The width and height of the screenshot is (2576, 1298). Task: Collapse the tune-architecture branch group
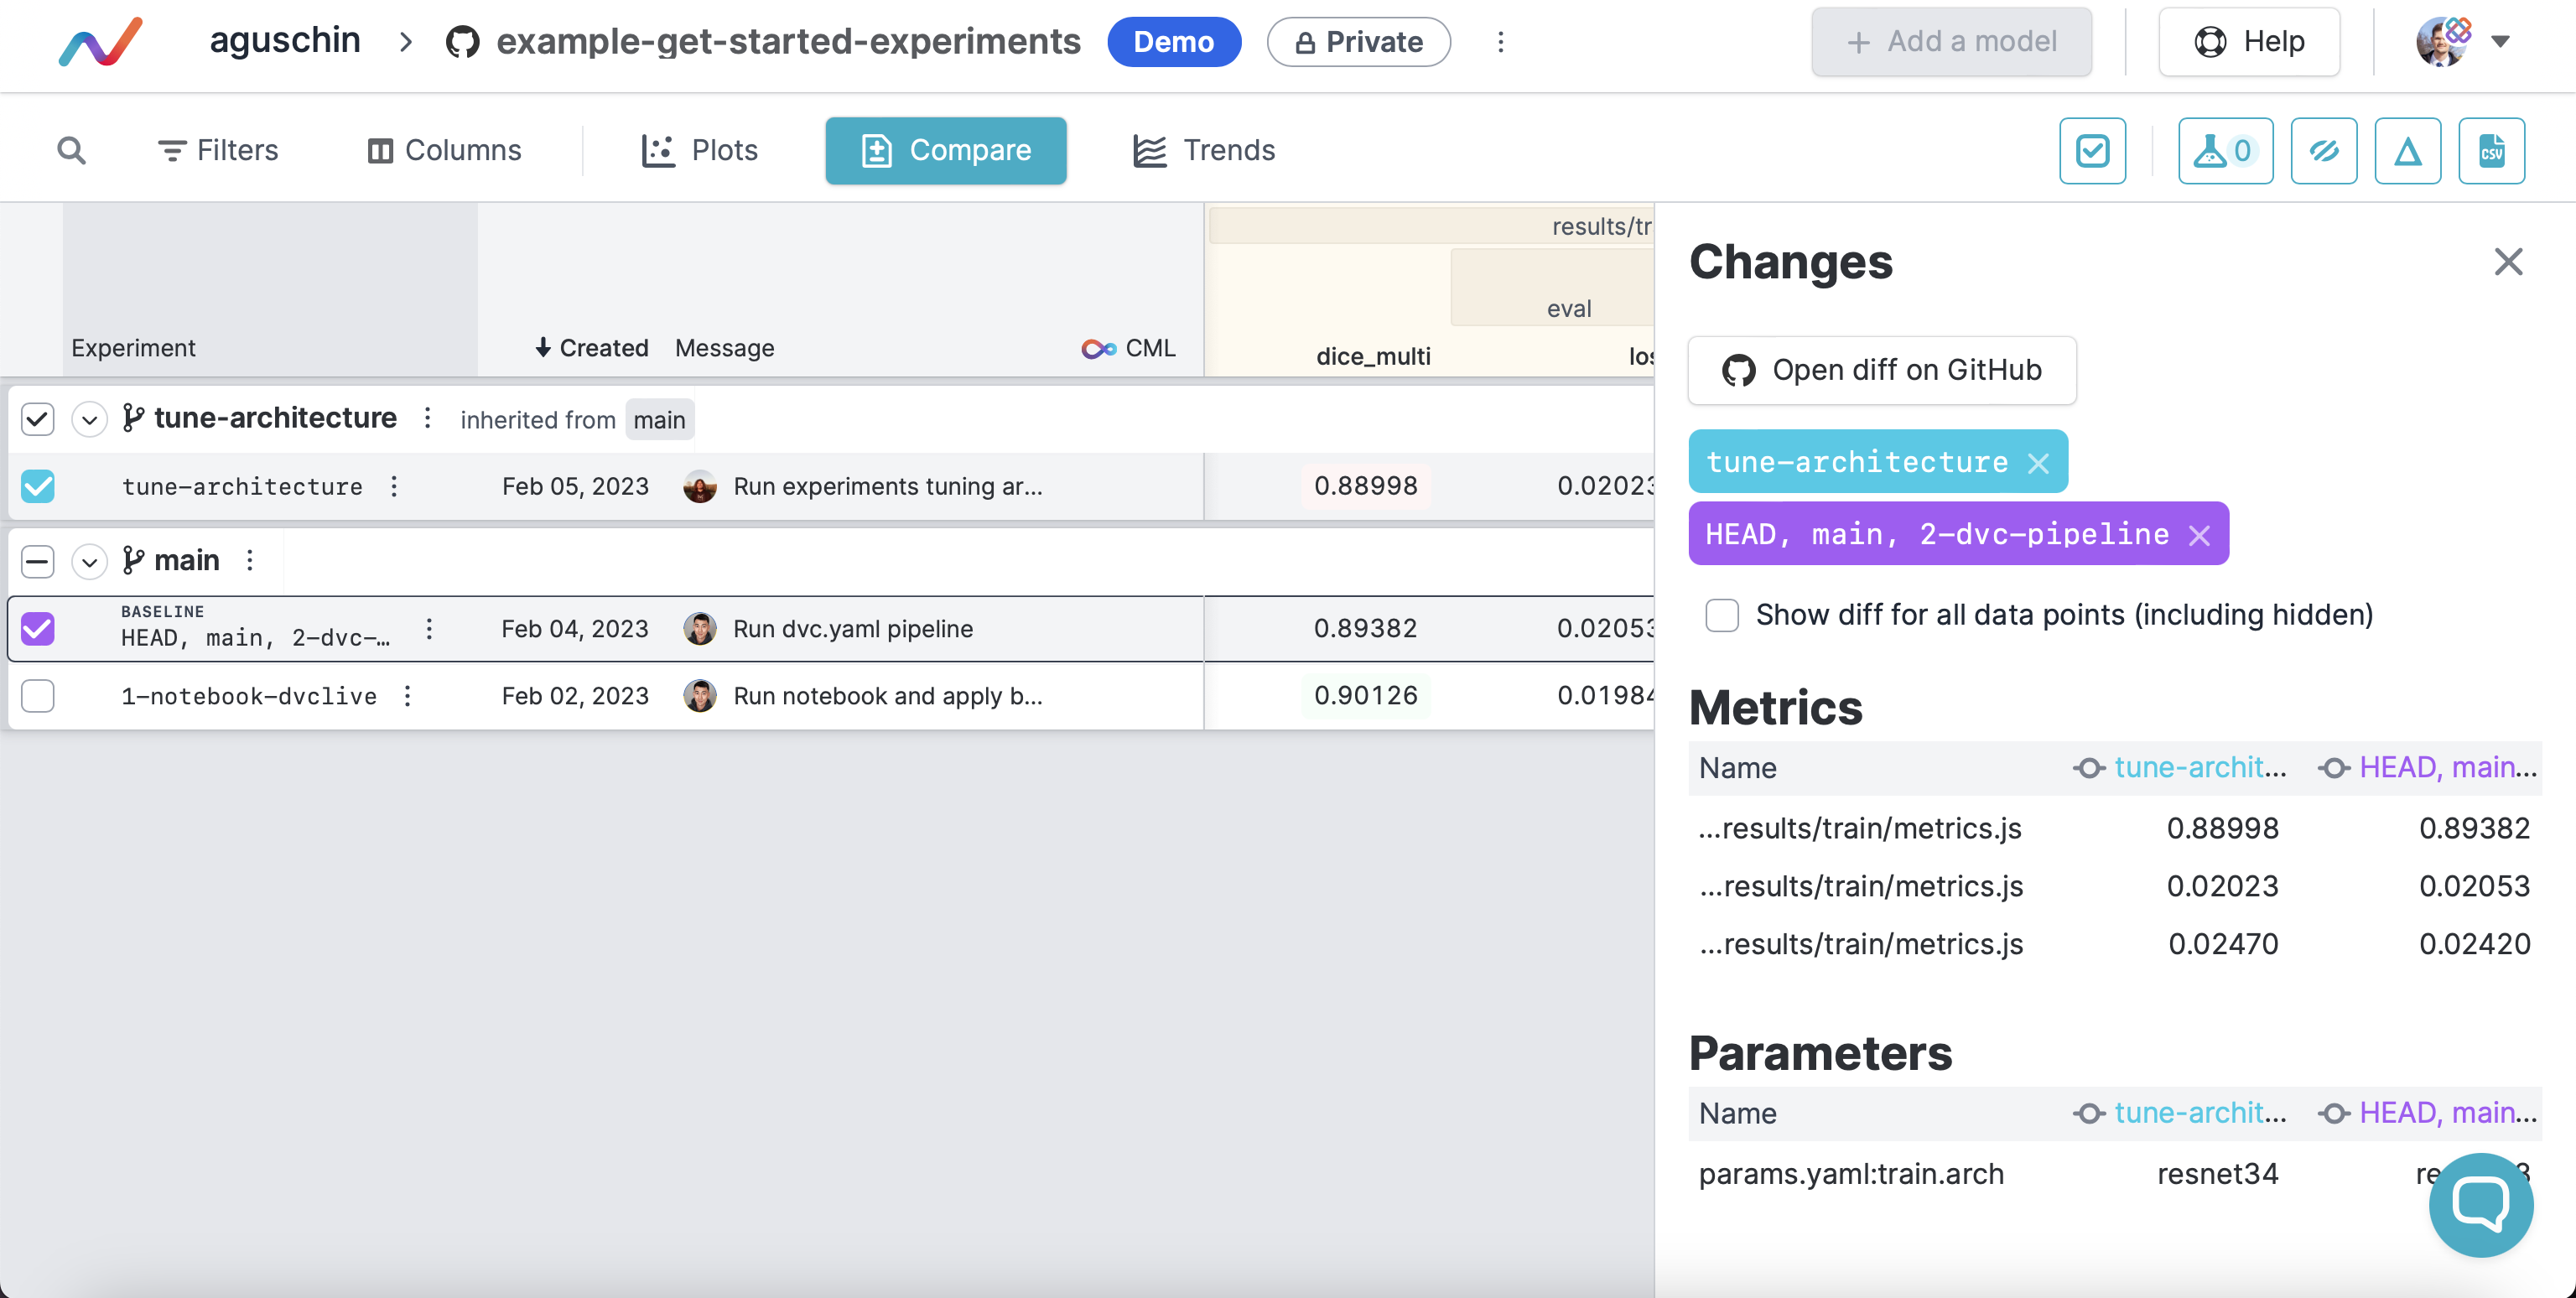pyautogui.click(x=89, y=419)
